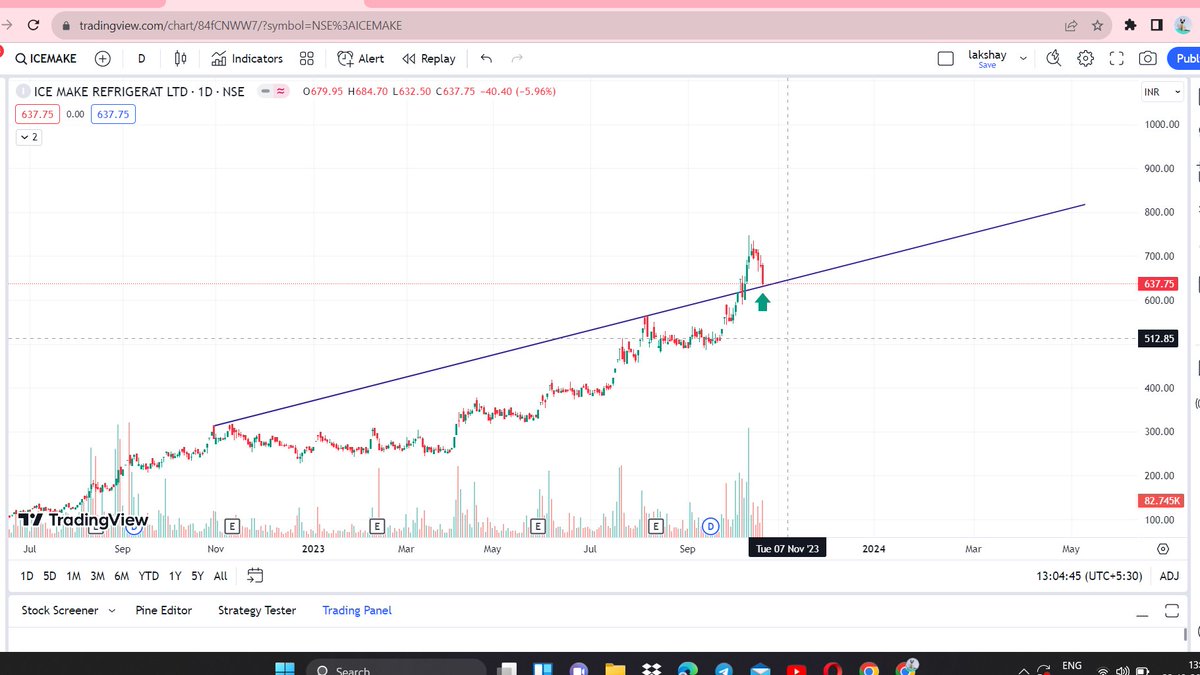Select the 1Y time range
The width and height of the screenshot is (1200, 675).
175,576
